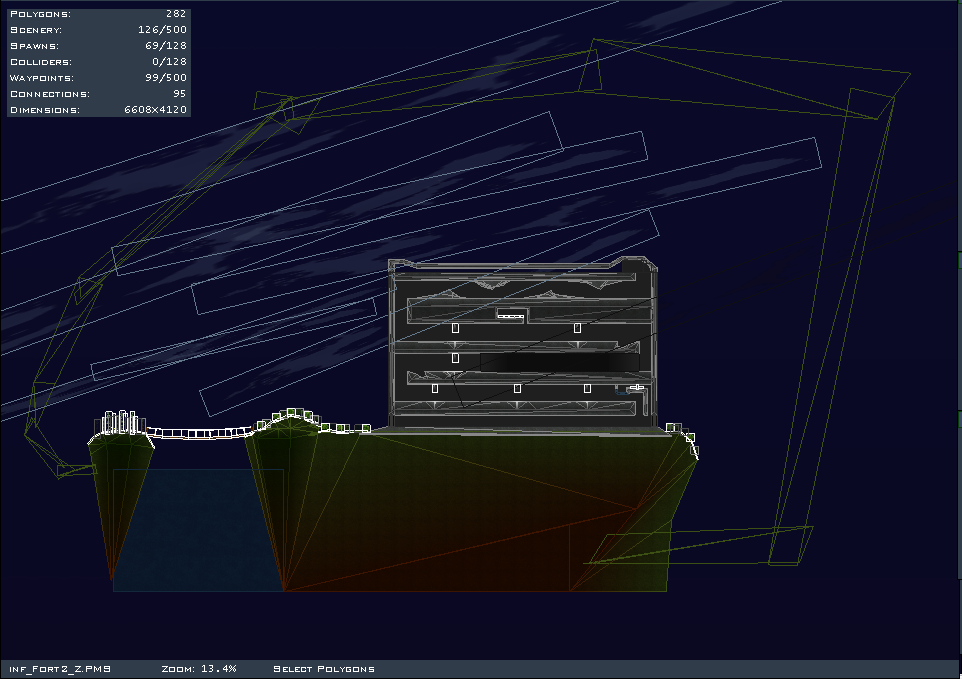Image resolution: width=962 pixels, height=679 pixels.
Task: Click the center marker on the building's lower floor
Action: [517, 388]
